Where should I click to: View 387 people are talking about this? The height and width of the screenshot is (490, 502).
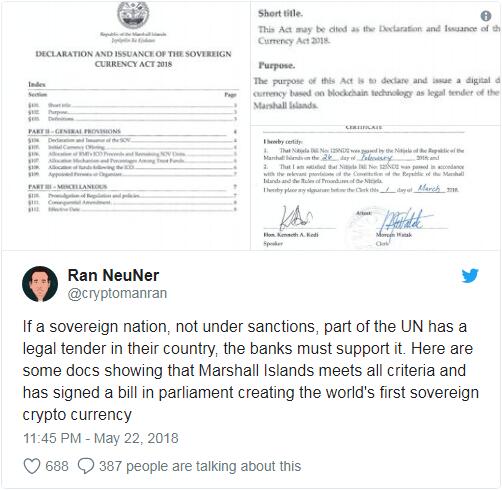click(x=200, y=466)
